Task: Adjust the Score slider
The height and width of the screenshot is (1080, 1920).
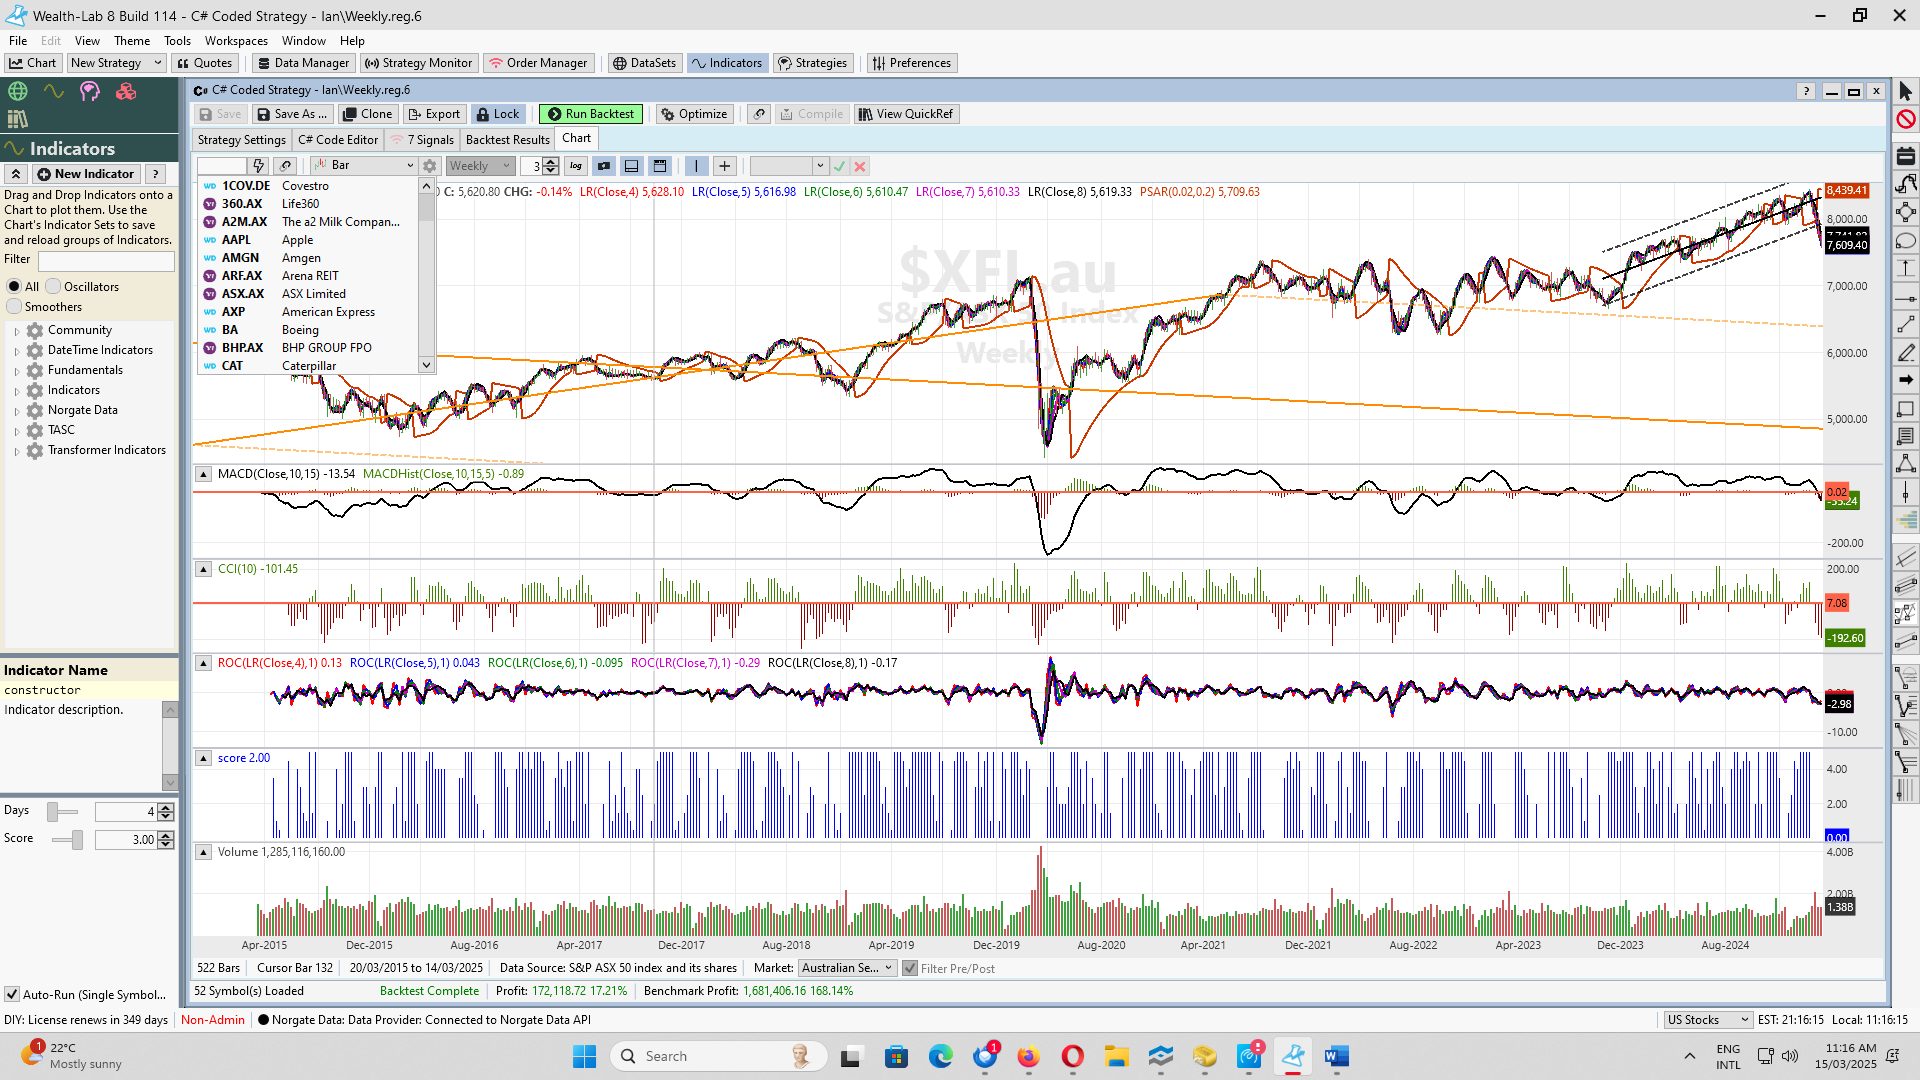Action: pos(76,840)
